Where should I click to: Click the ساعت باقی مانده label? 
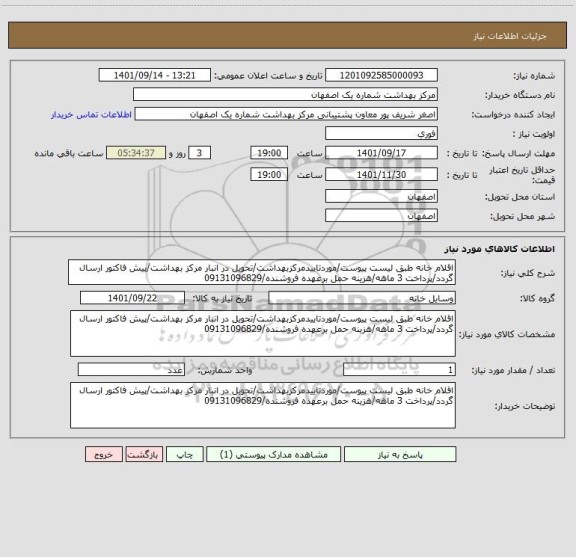69,153
